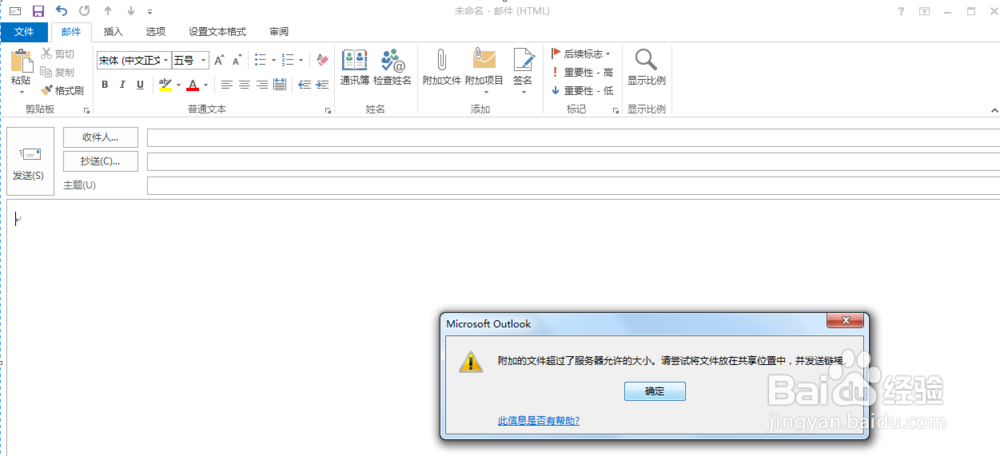
Task: Open the 后续标志 follow-up flag menu
Action: pos(581,54)
